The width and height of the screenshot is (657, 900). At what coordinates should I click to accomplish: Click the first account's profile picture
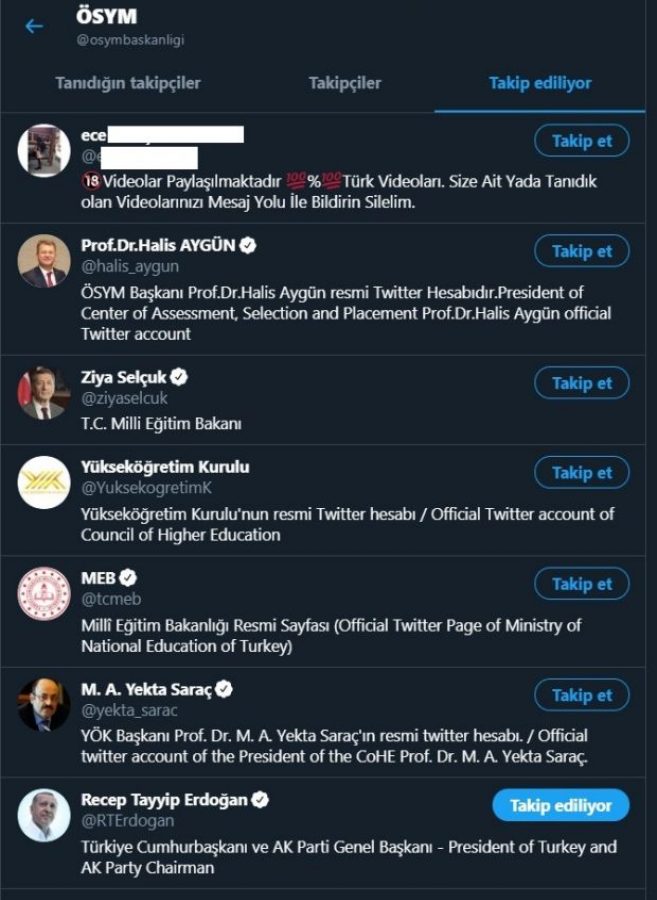[44, 151]
